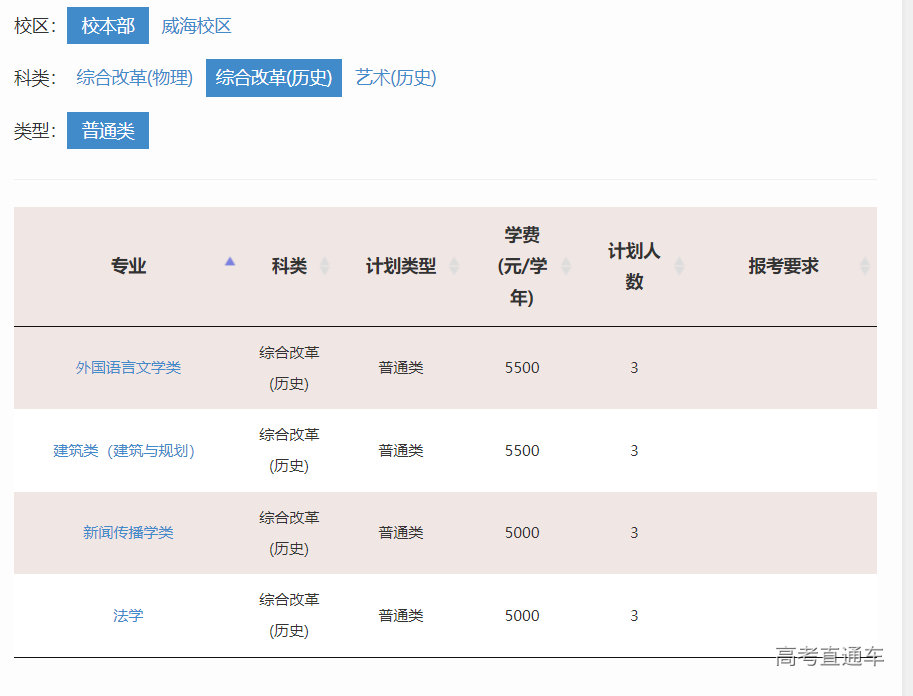This screenshot has height=696, width=913.
Task: Click the 计划类型 column header text
Action: tap(400, 266)
